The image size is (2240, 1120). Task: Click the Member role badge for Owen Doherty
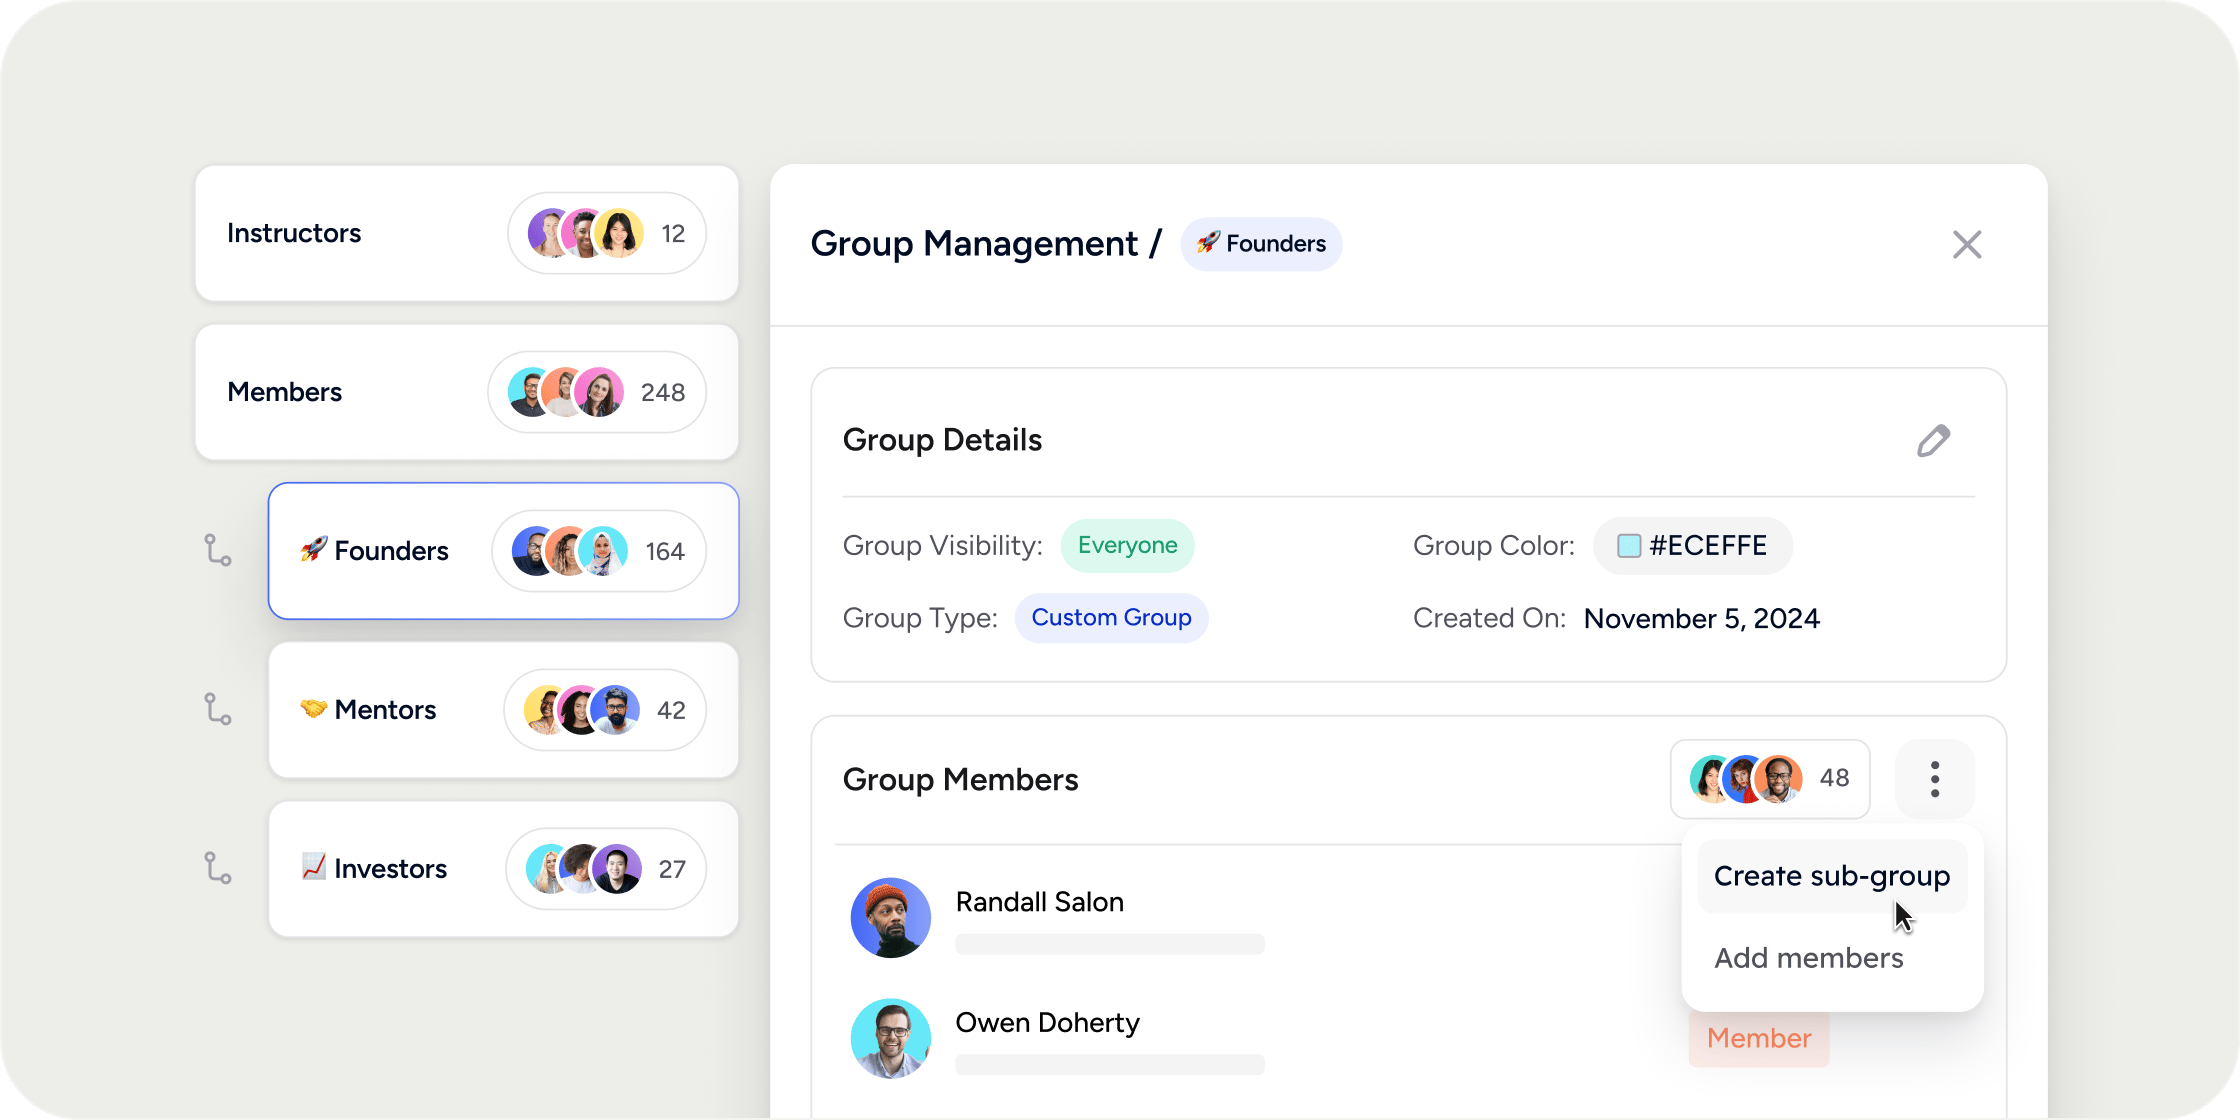[x=1759, y=1038]
